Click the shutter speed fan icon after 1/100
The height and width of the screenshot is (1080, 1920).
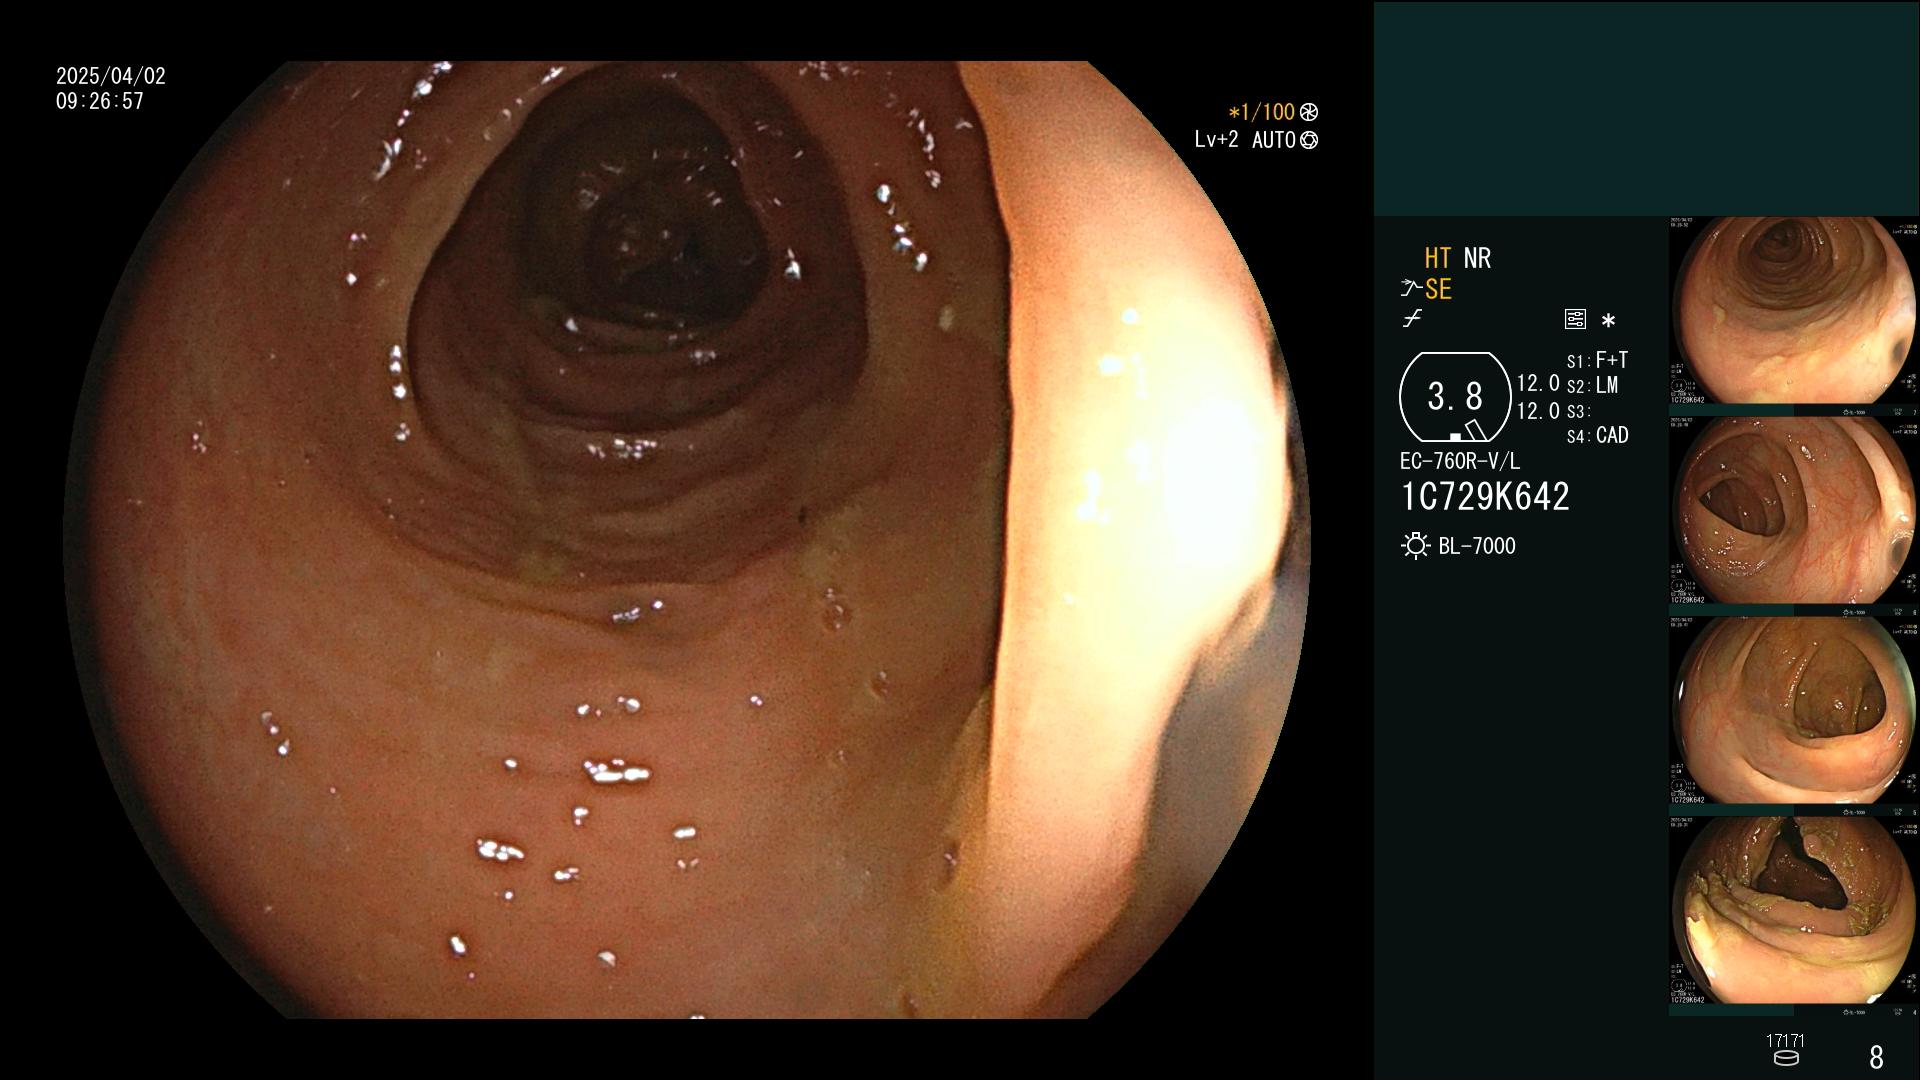tap(1309, 112)
